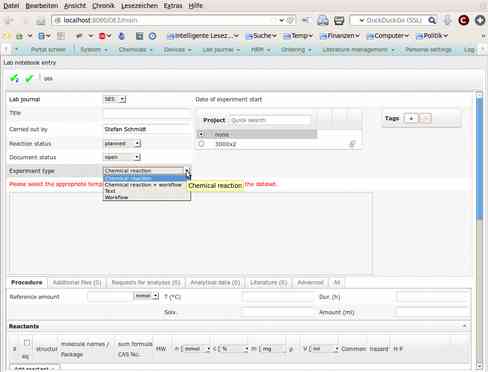
Task: Click the minus button next to Tags
Action: pyautogui.click(x=426, y=118)
